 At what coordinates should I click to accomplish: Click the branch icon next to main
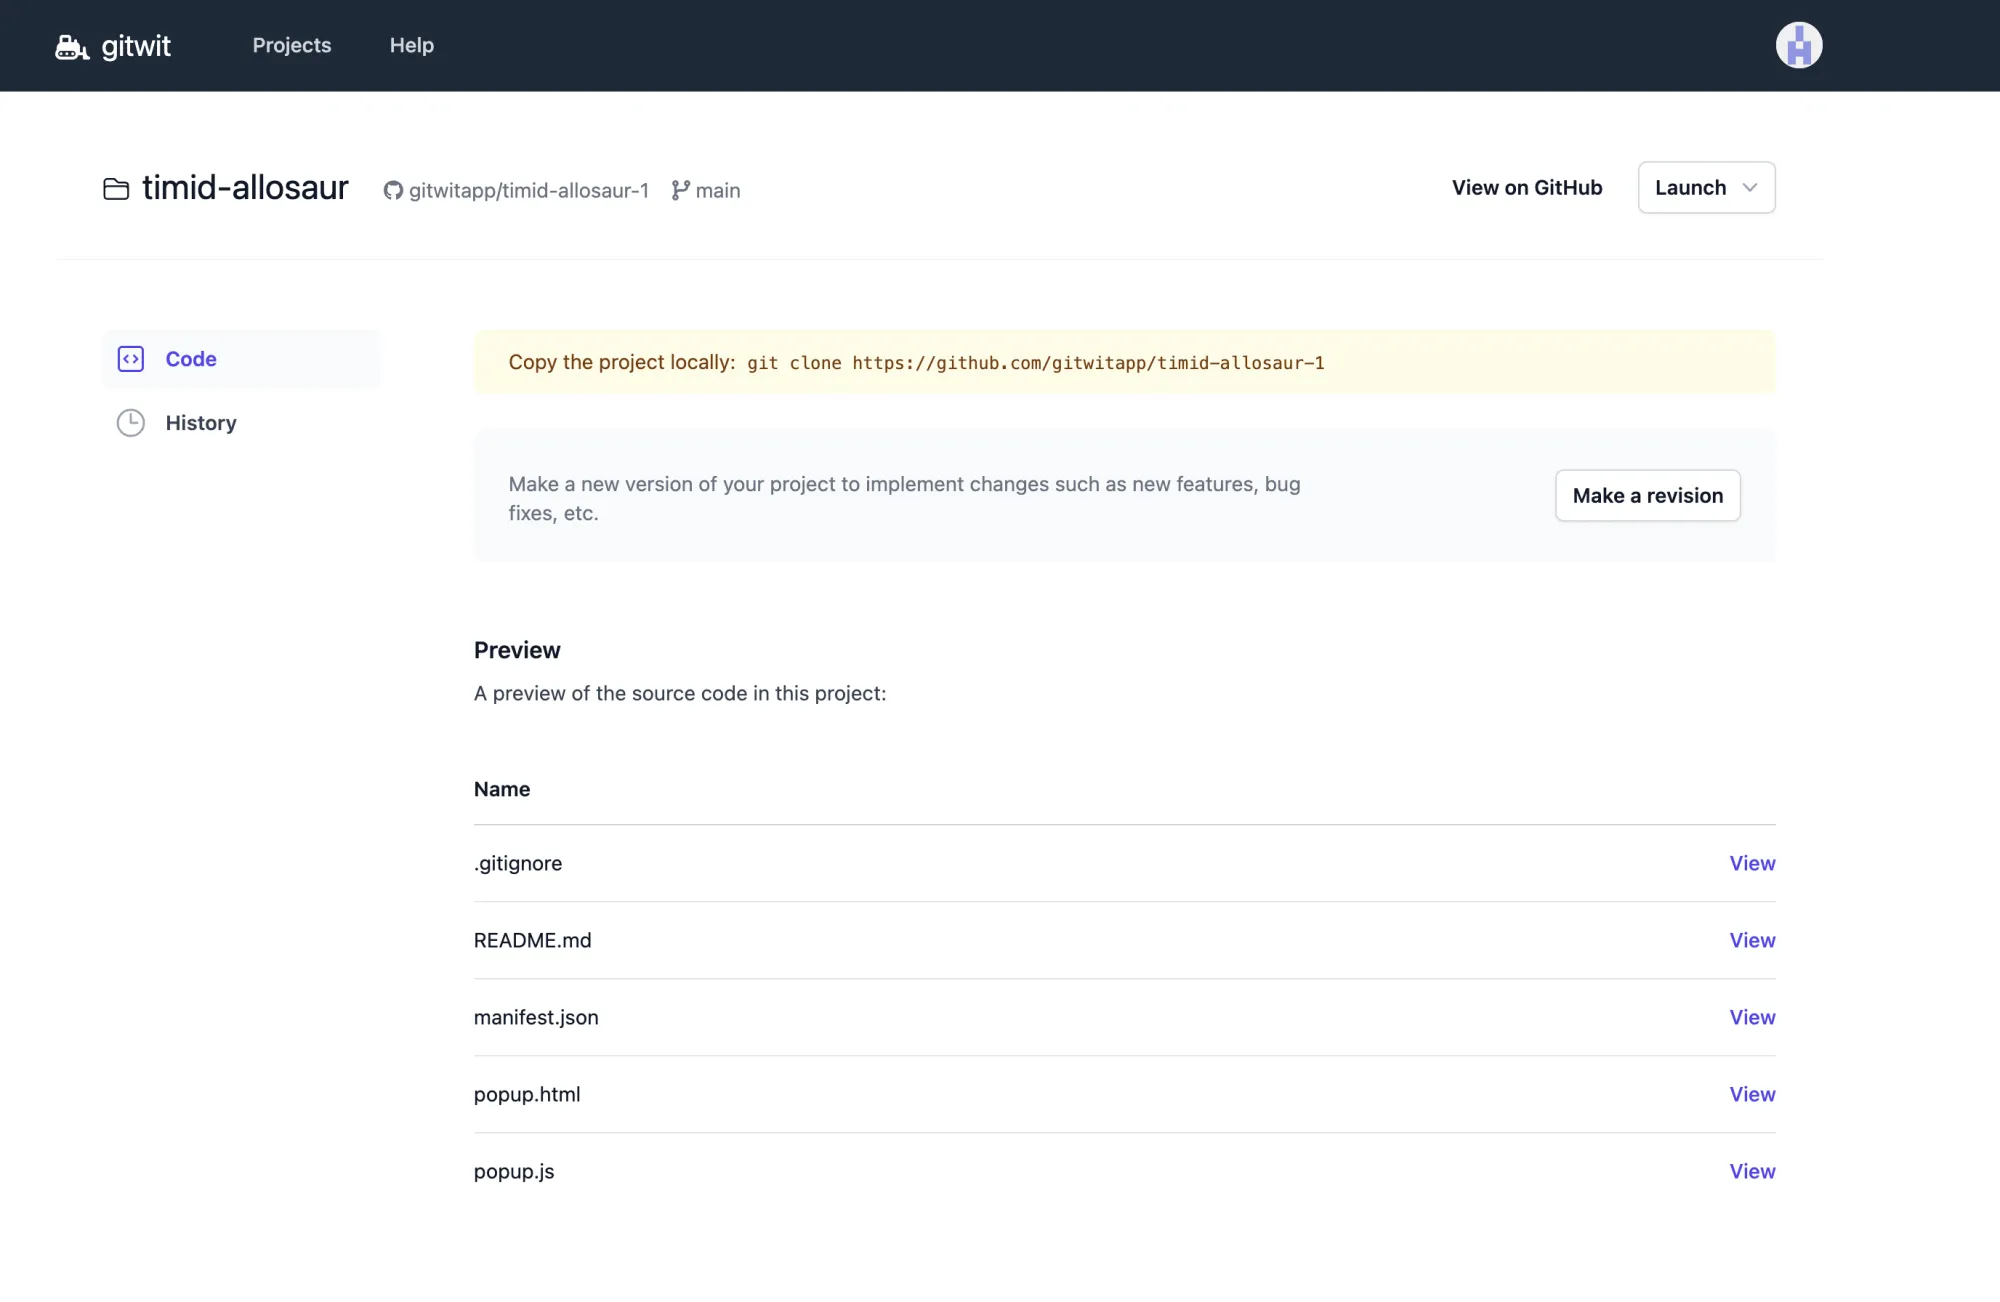click(680, 190)
